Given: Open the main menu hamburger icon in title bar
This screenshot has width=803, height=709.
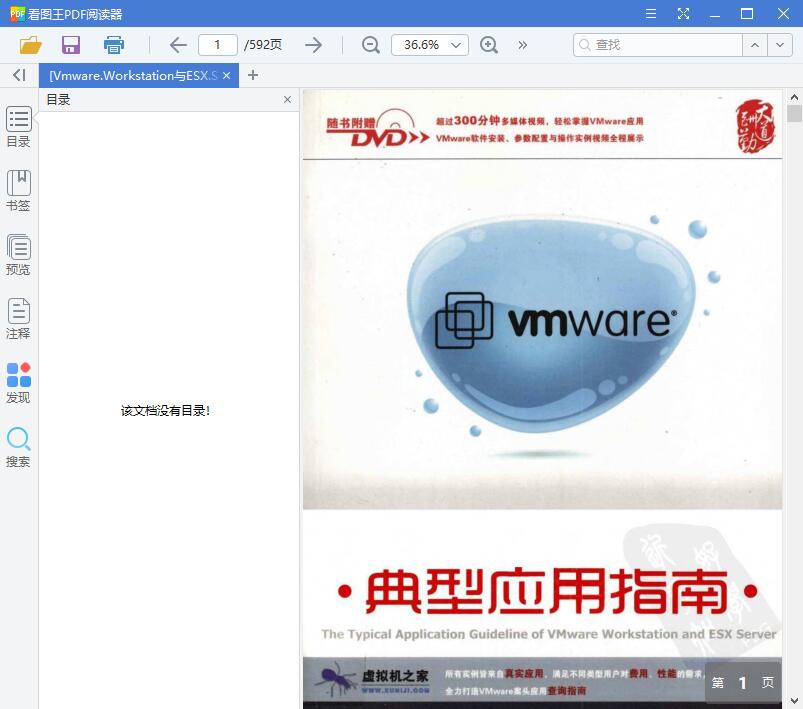Looking at the screenshot, I should (651, 14).
